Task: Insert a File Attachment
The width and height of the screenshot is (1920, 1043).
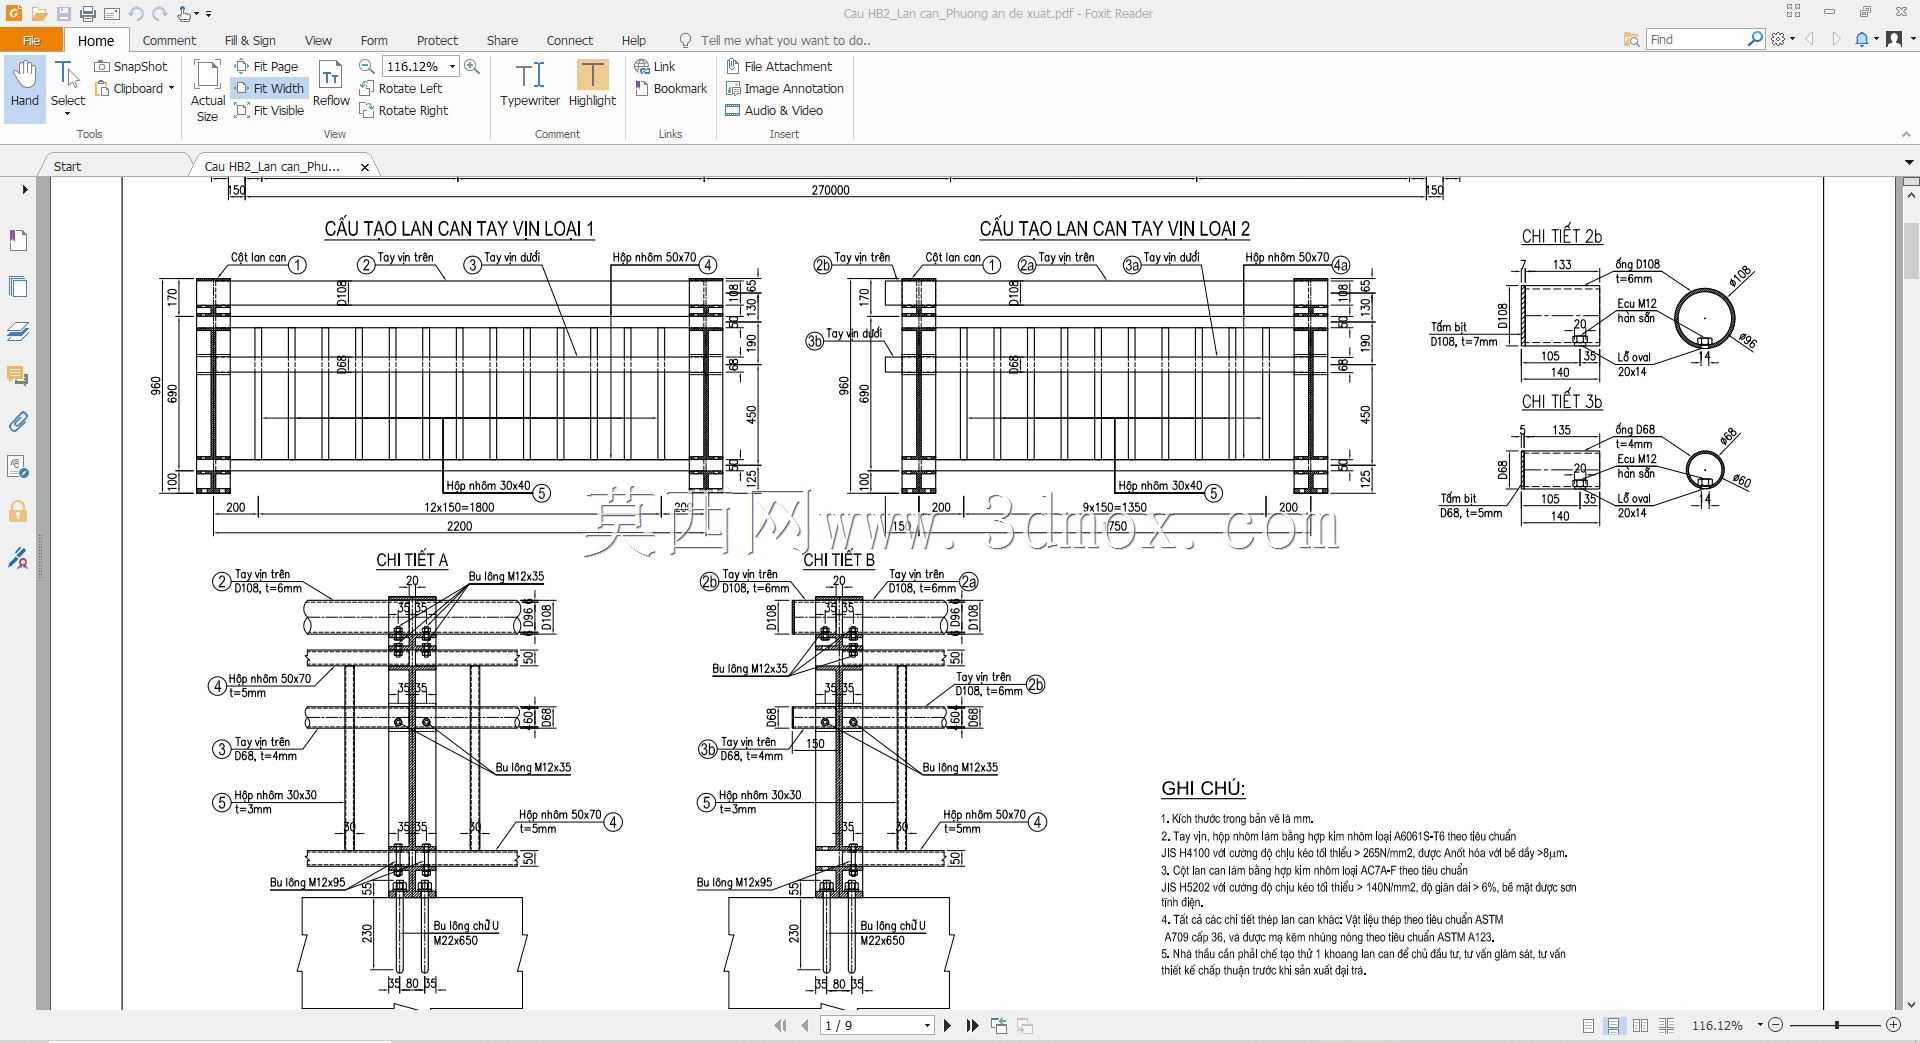Action: pyautogui.click(x=779, y=66)
